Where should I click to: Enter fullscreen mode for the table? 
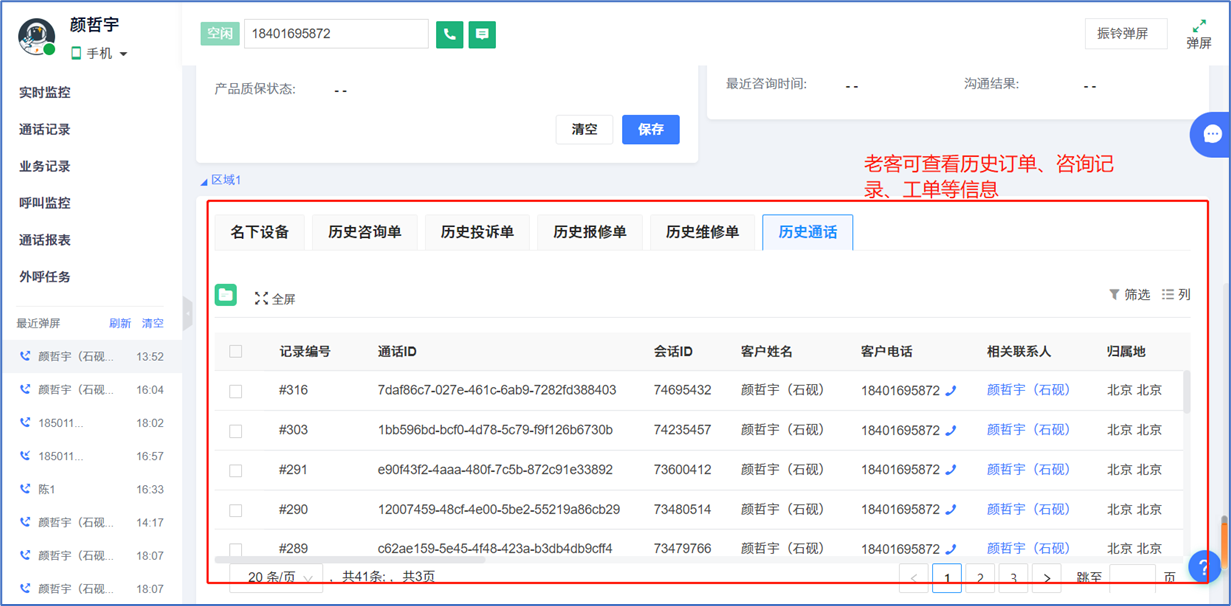pyautogui.click(x=275, y=299)
